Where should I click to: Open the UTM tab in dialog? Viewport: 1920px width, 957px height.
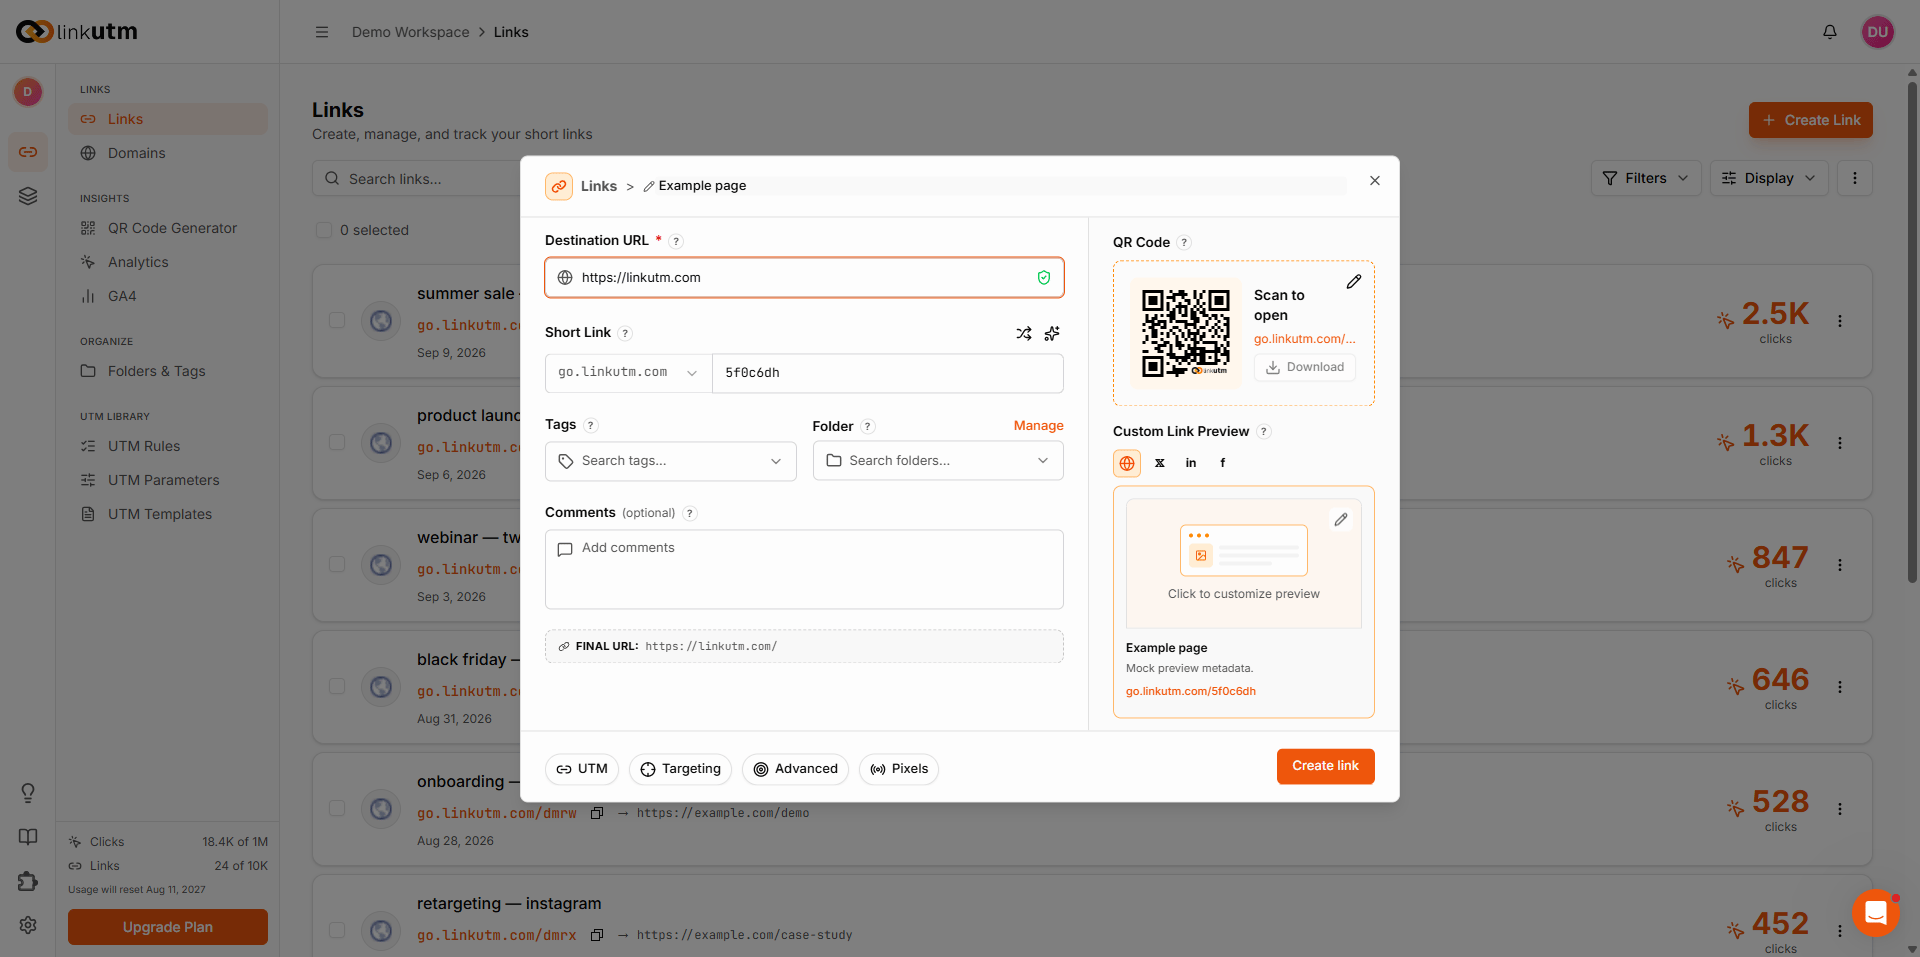click(582, 769)
